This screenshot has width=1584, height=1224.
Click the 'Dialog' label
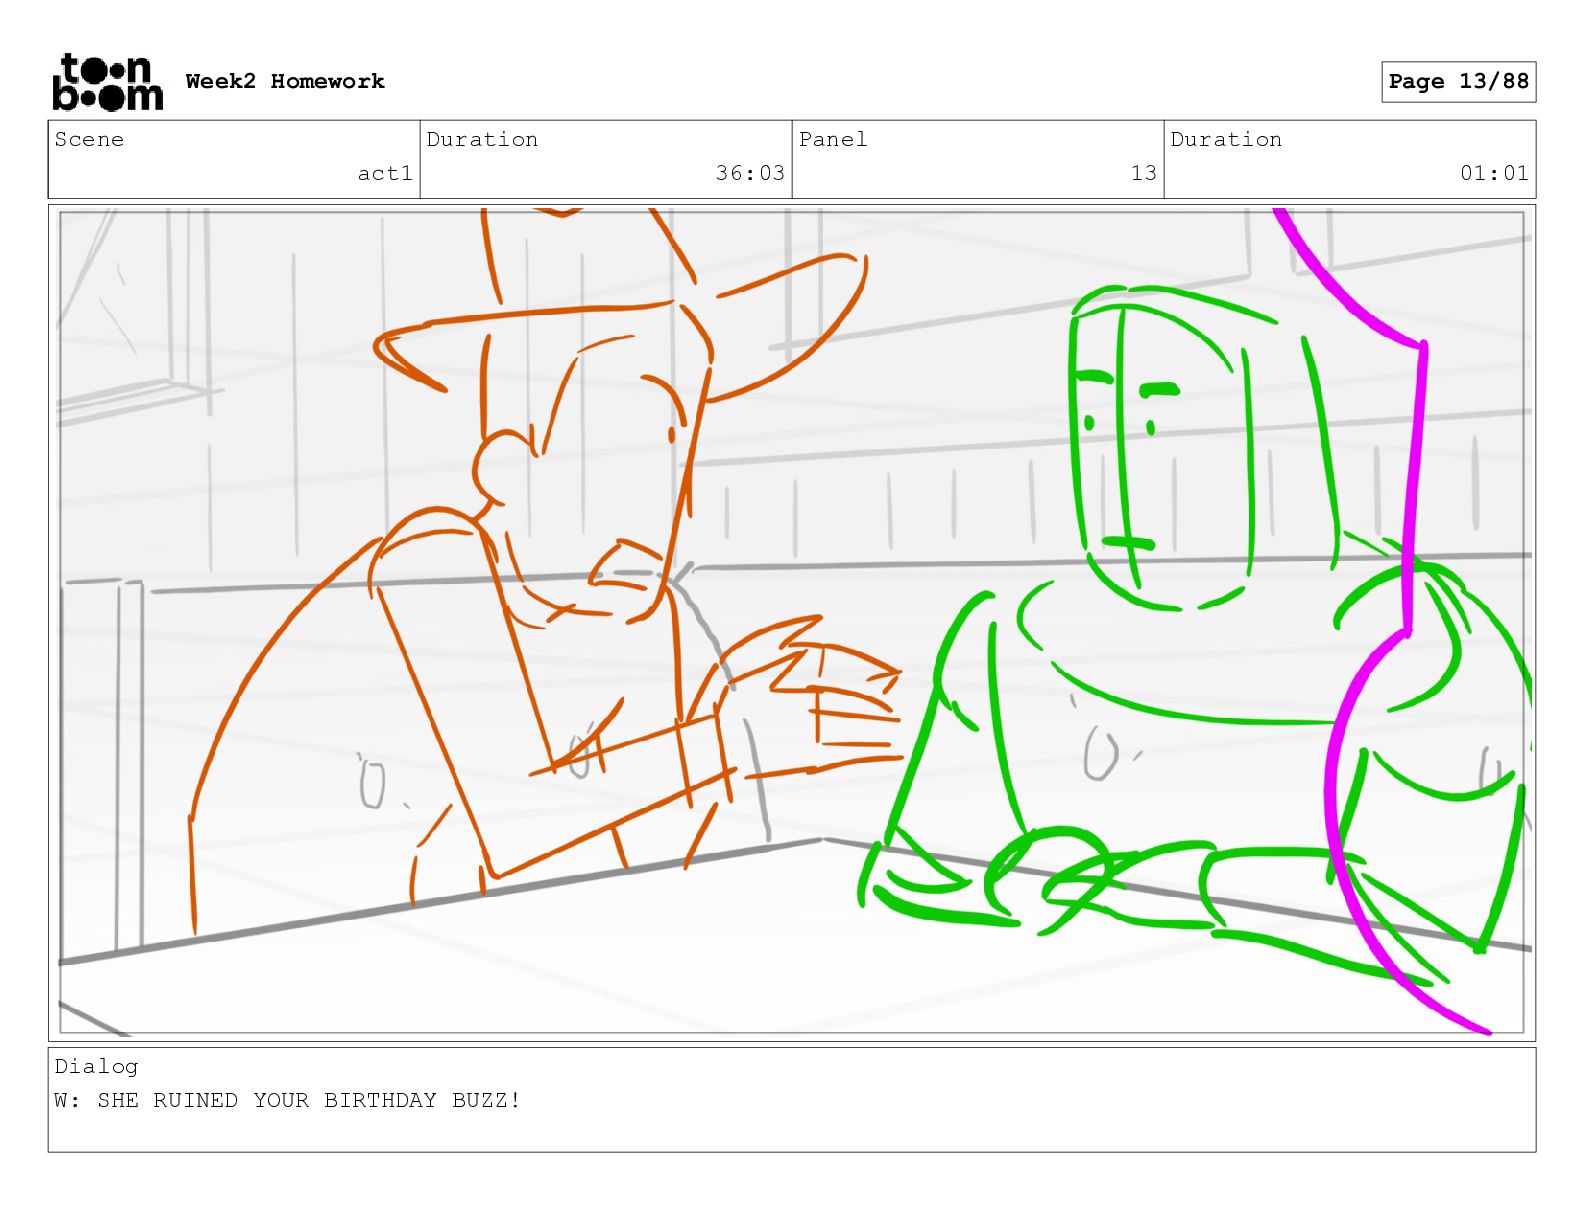click(96, 1066)
